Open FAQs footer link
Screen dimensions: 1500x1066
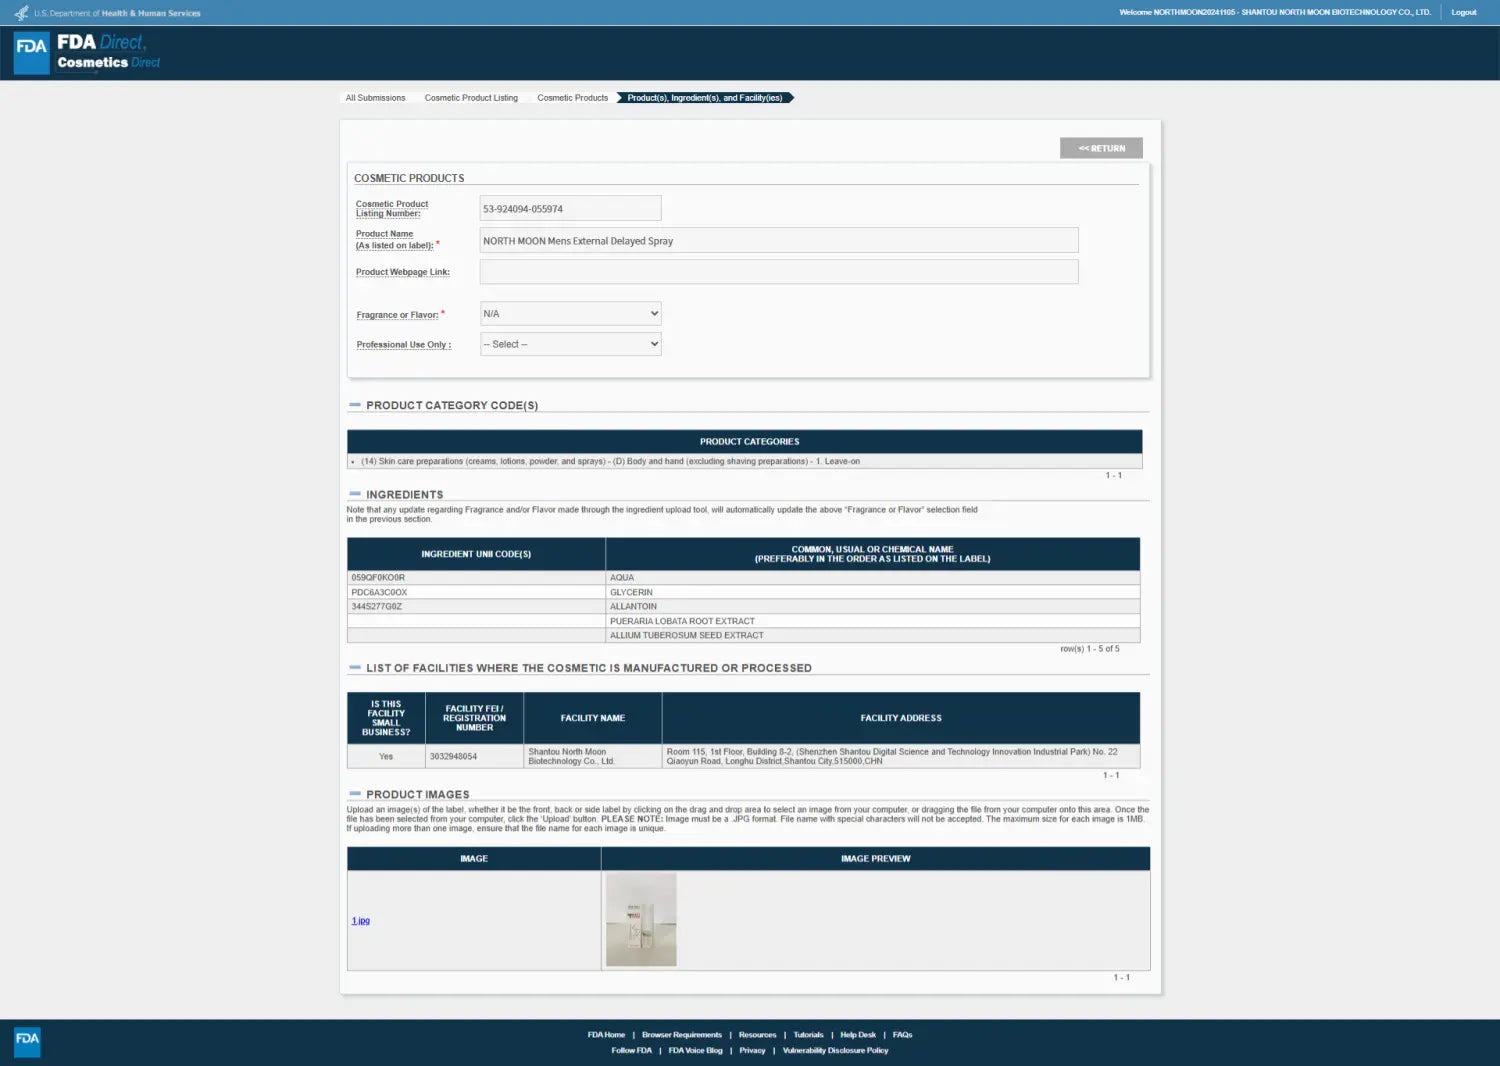(x=902, y=1035)
